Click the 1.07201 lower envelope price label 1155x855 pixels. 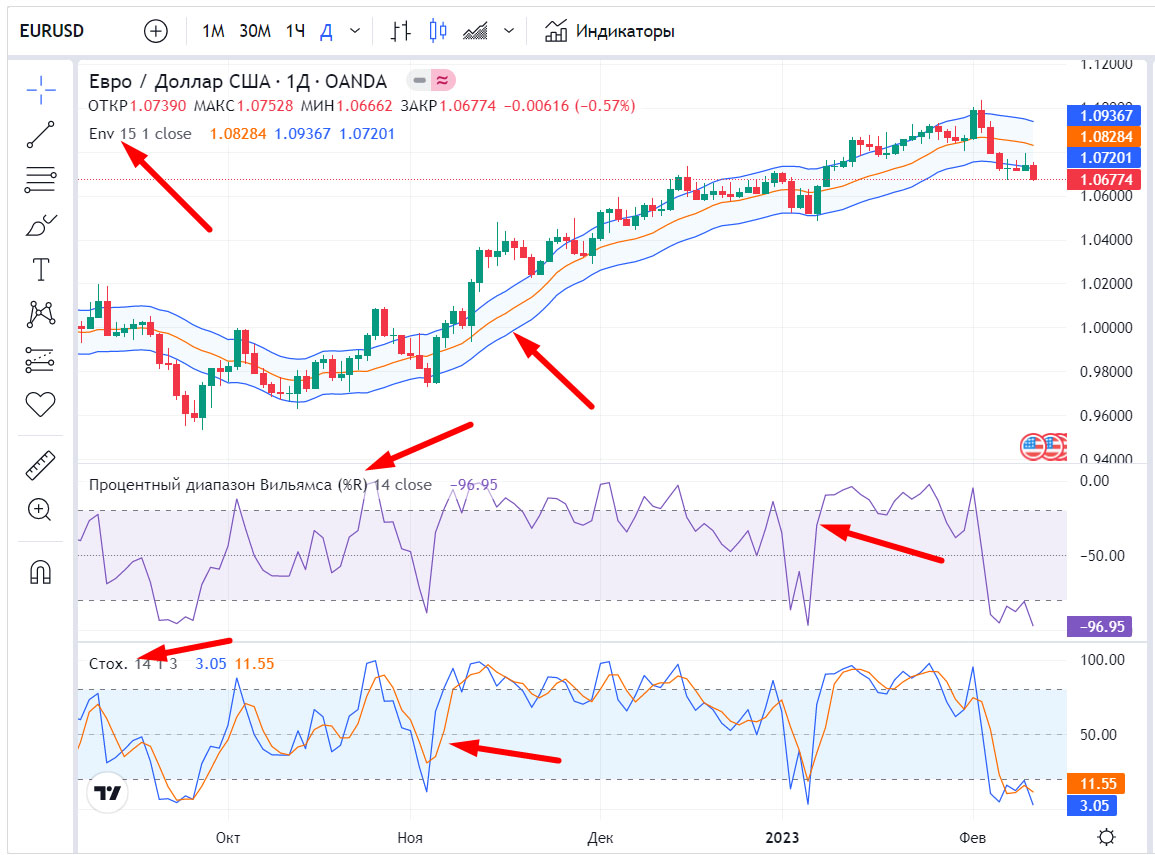click(1103, 158)
